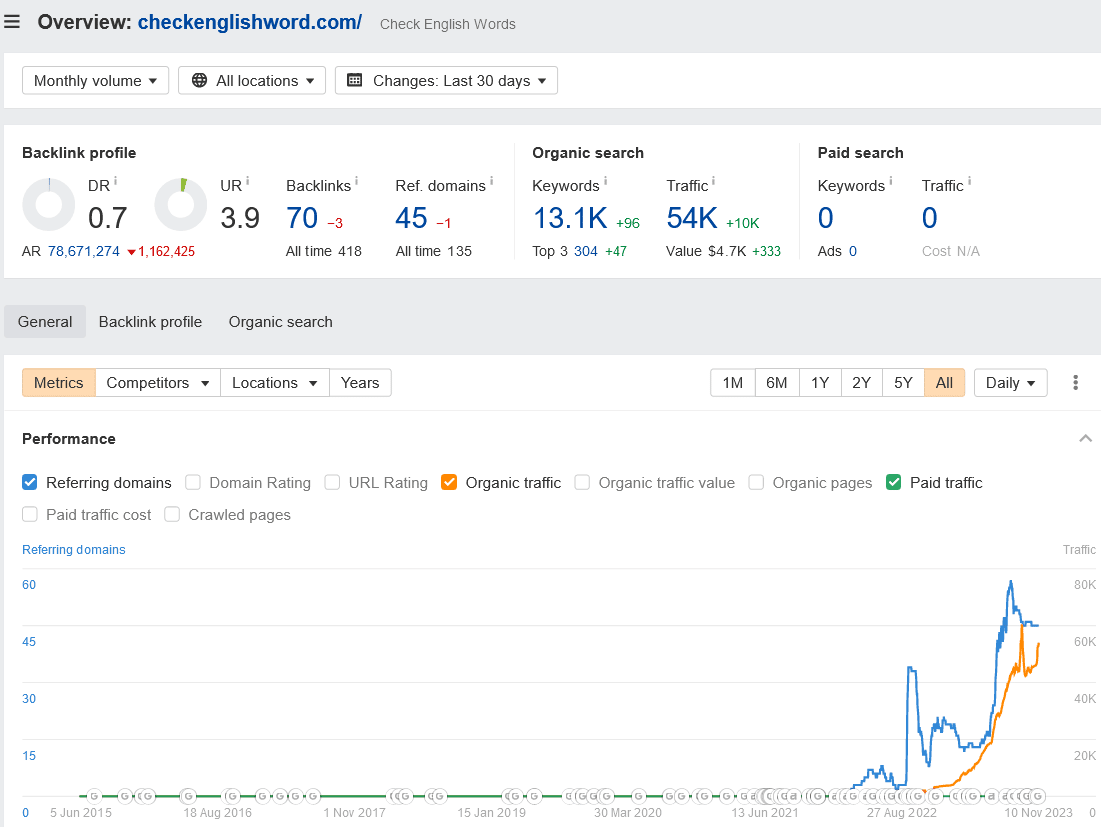Set chart range to 2Y

click(x=862, y=383)
